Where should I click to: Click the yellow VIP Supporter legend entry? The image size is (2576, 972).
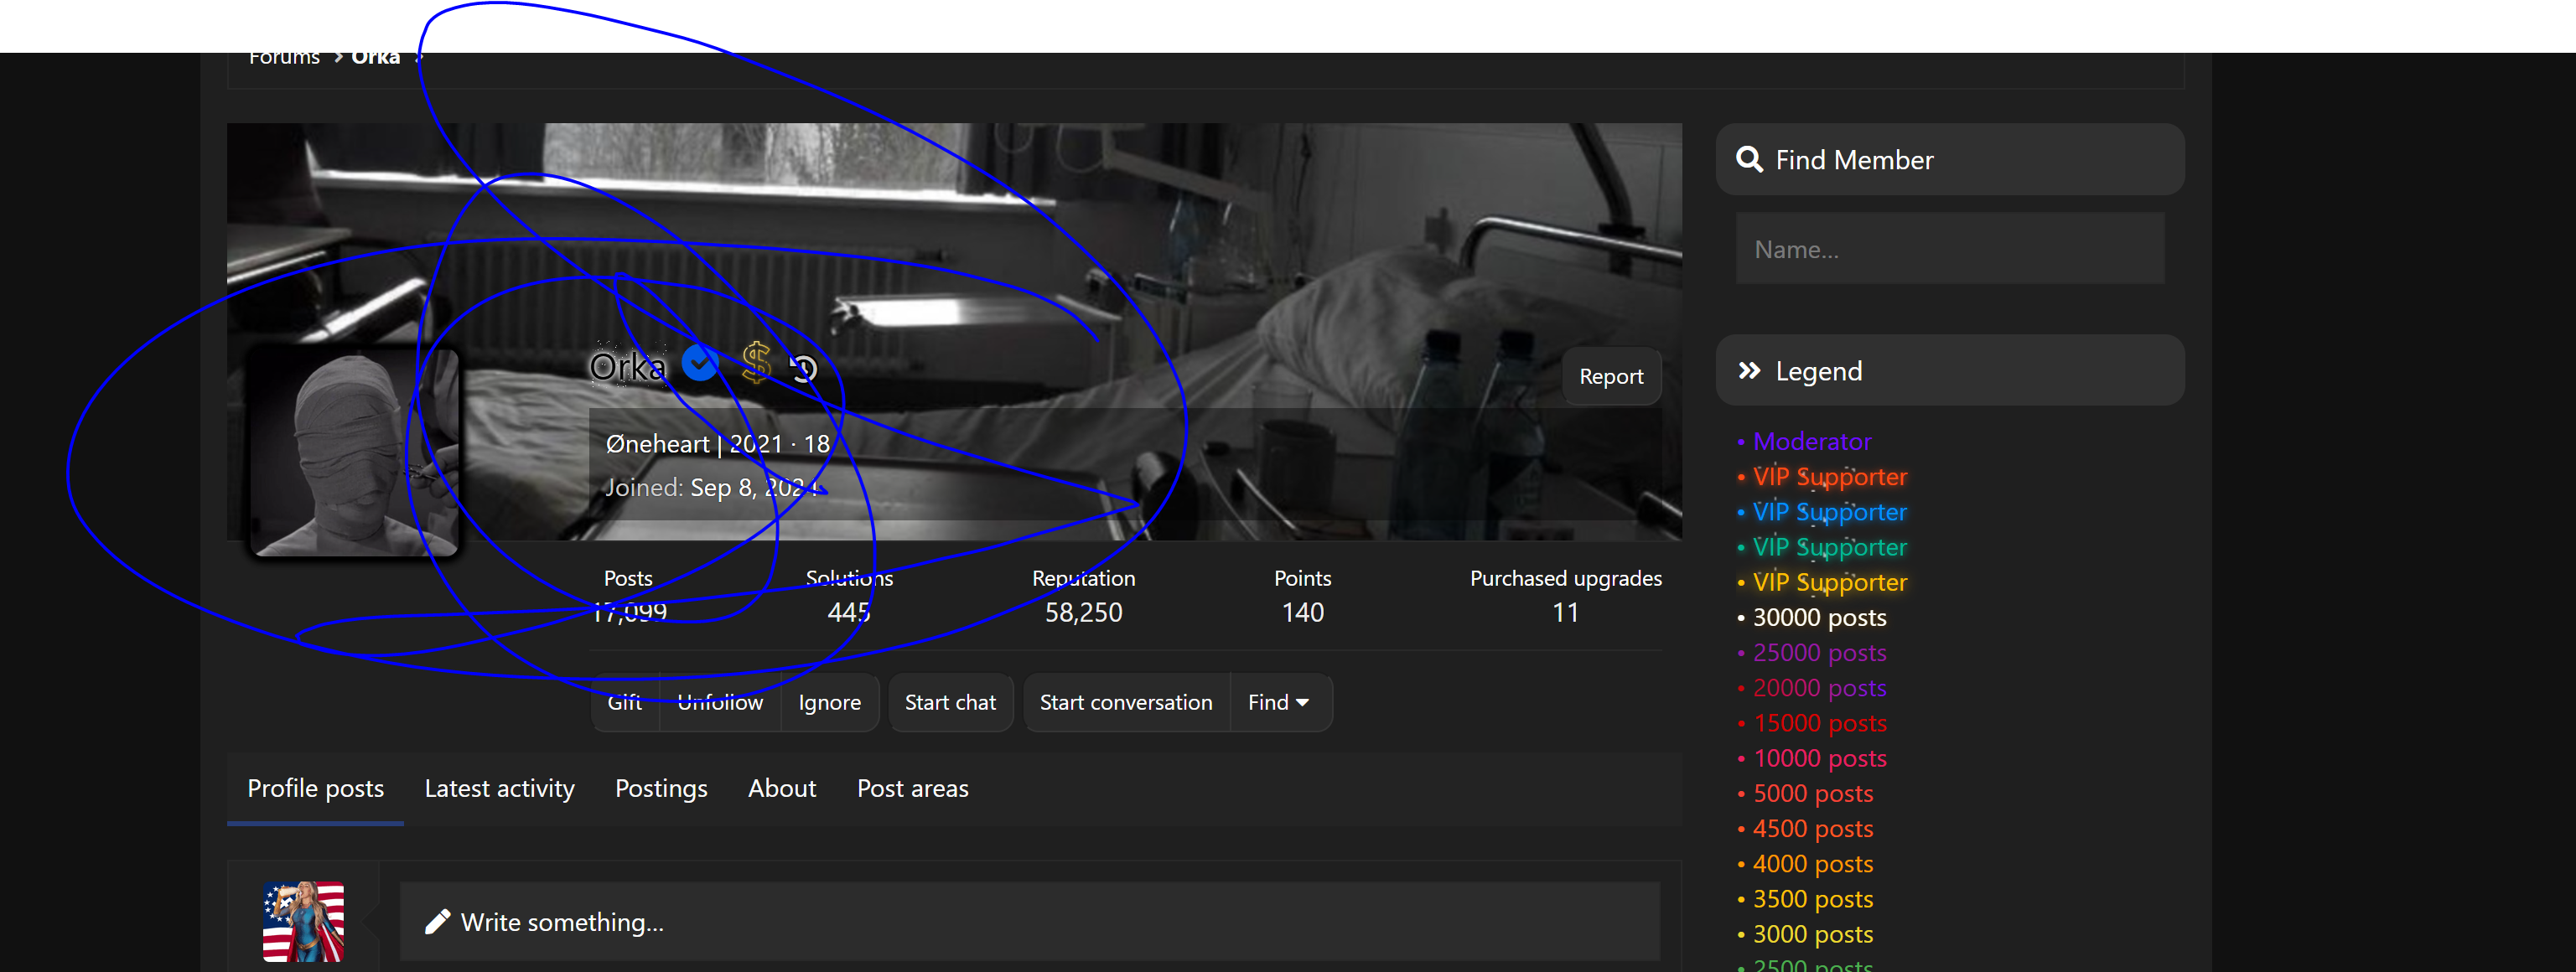point(1830,582)
